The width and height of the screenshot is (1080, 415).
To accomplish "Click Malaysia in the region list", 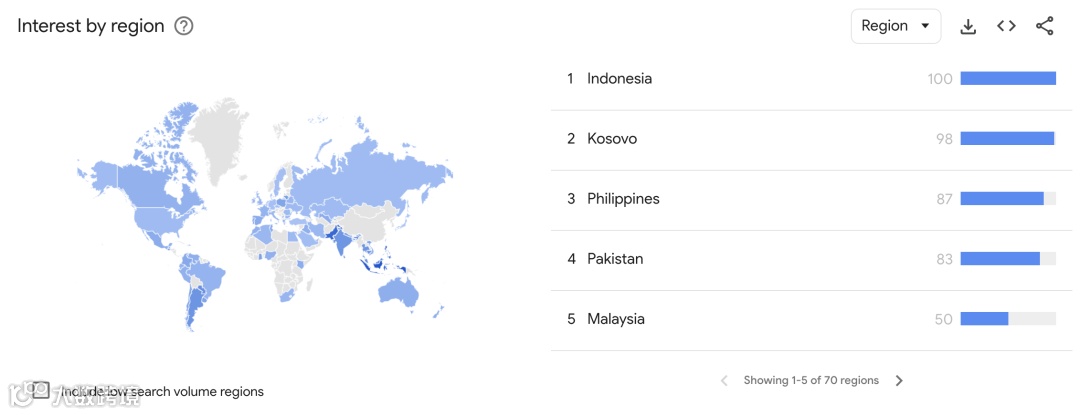I will coord(616,319).
